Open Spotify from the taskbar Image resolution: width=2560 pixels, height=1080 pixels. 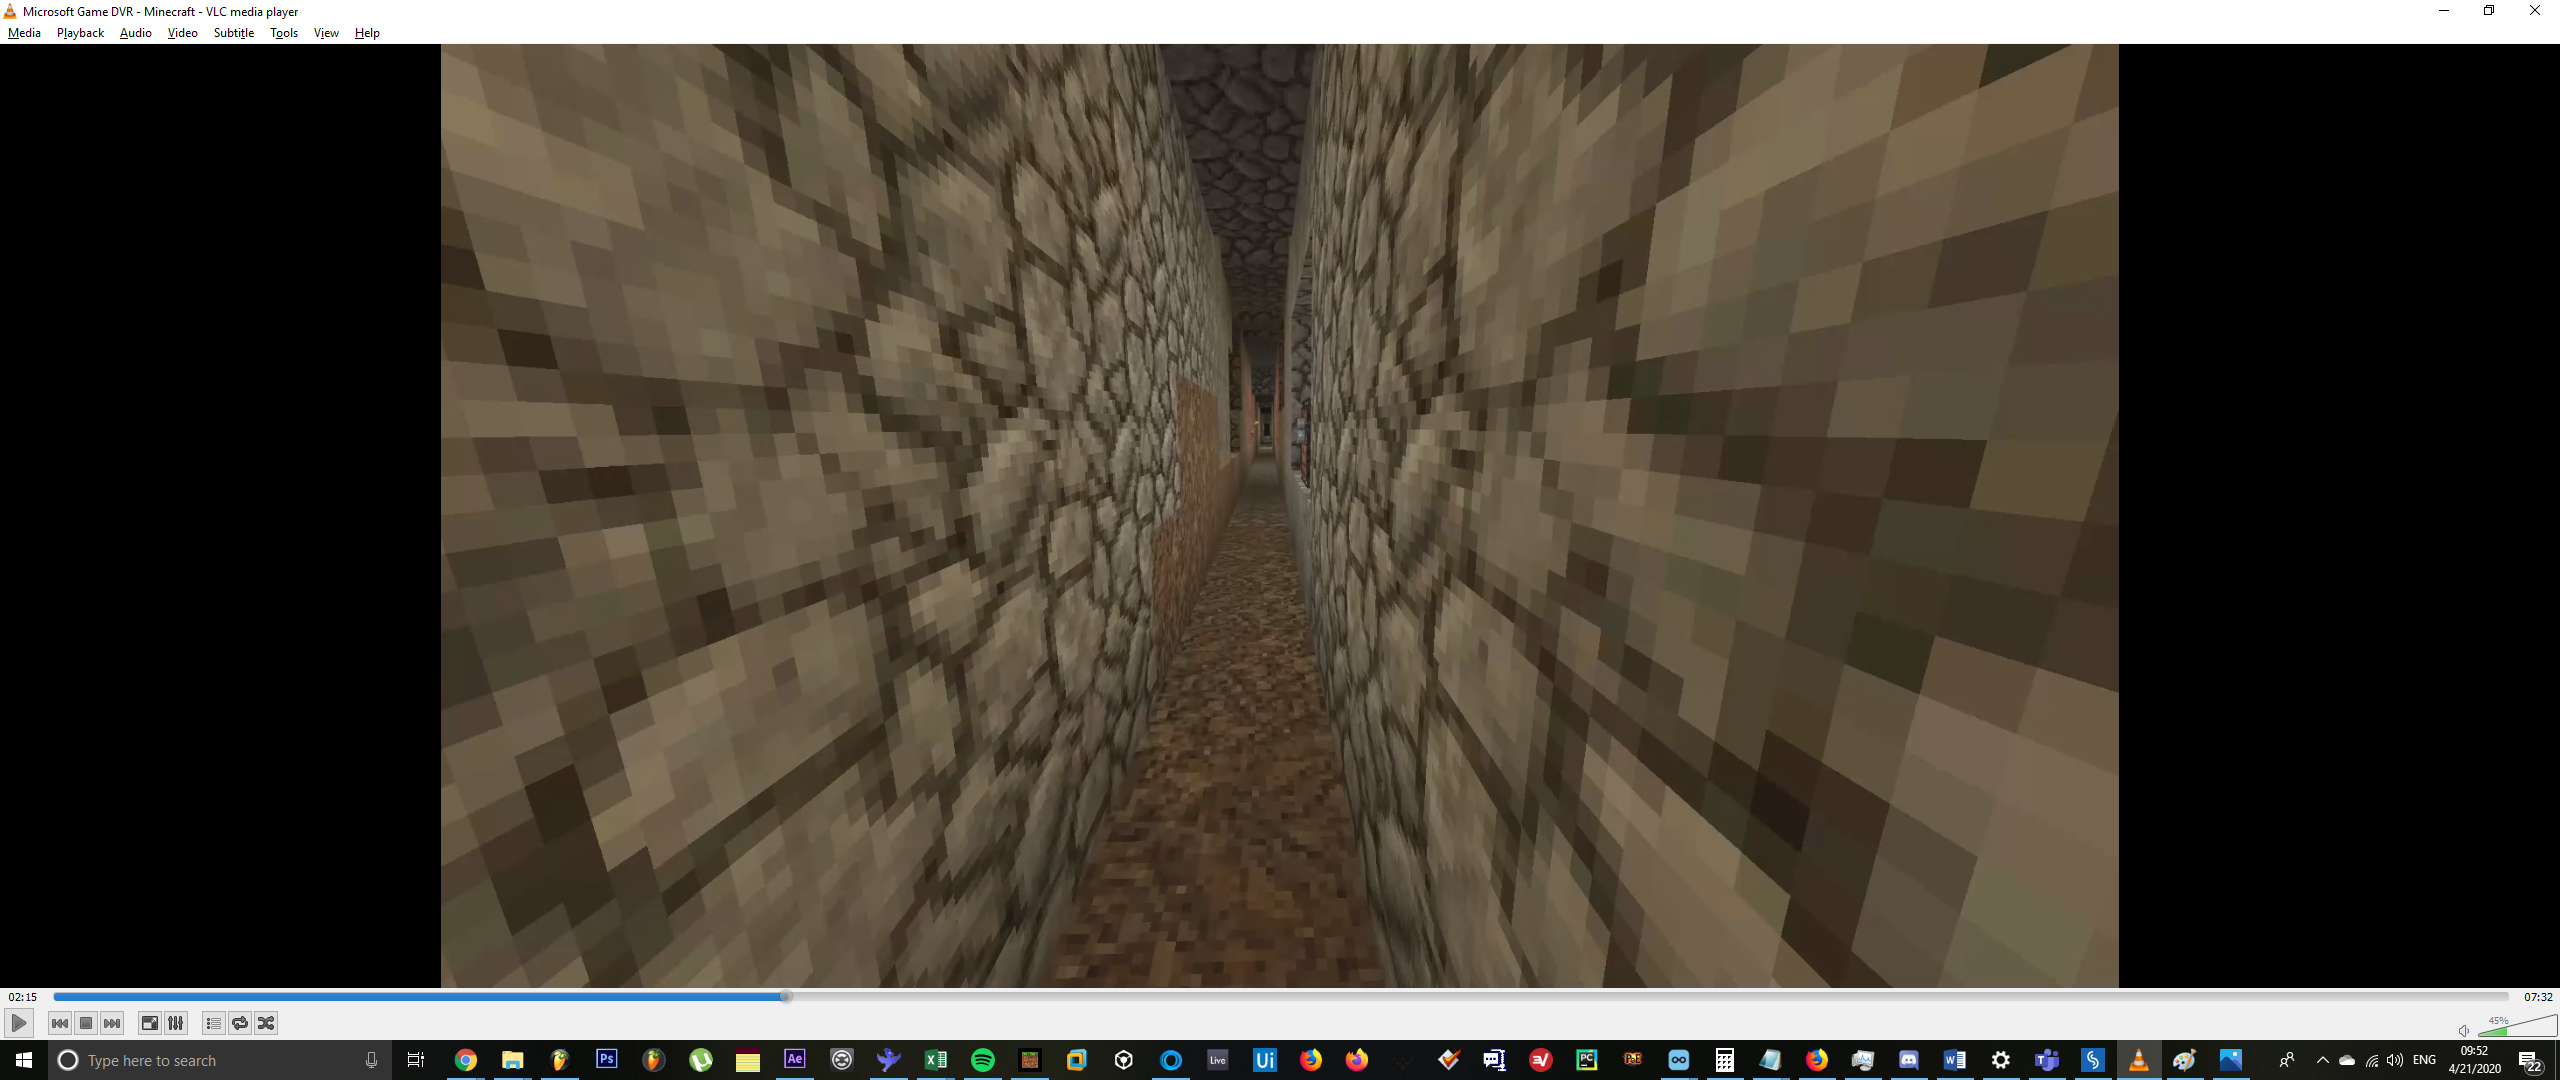(x=982, y=1060)
